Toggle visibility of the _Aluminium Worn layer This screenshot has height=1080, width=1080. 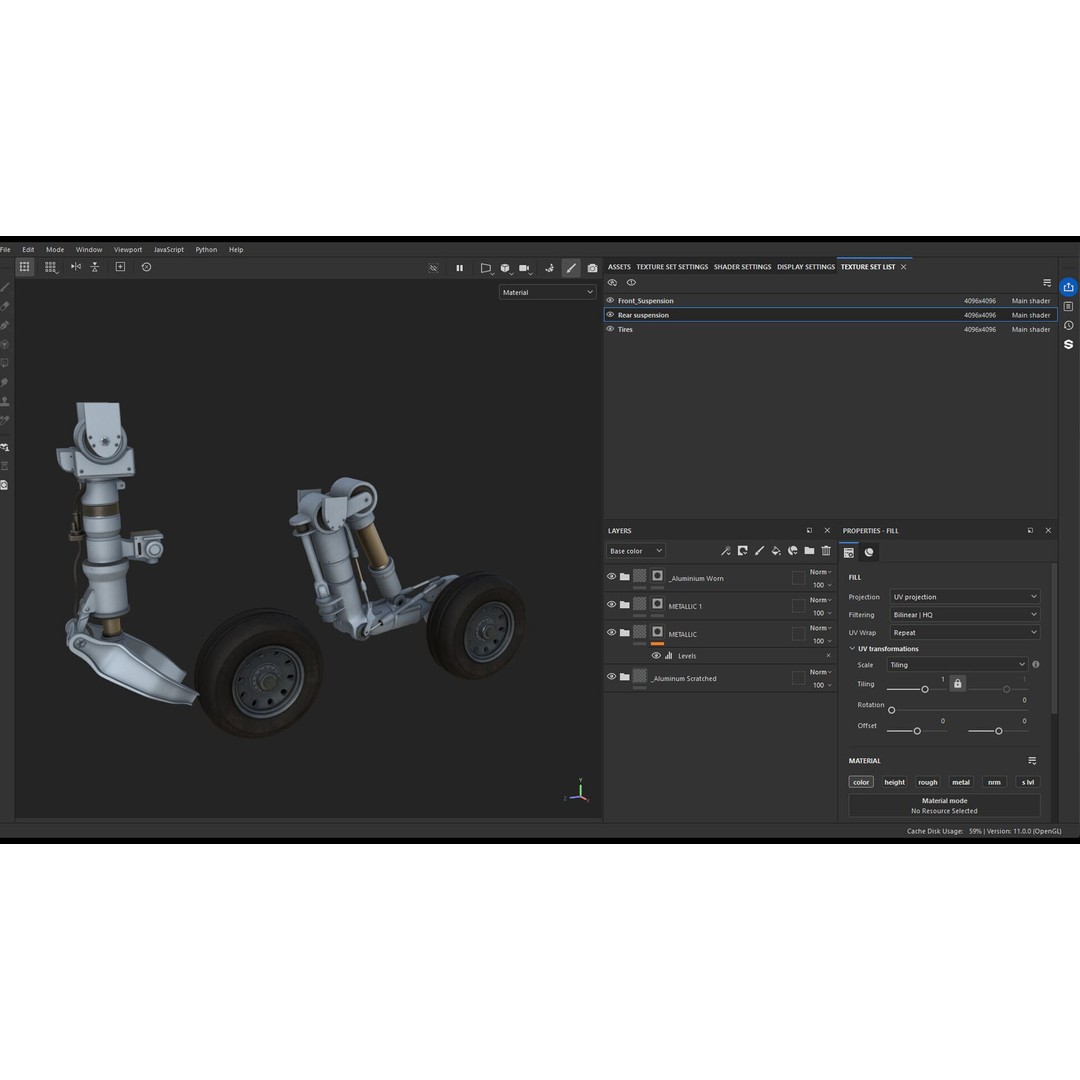click(x=611, y=577)
